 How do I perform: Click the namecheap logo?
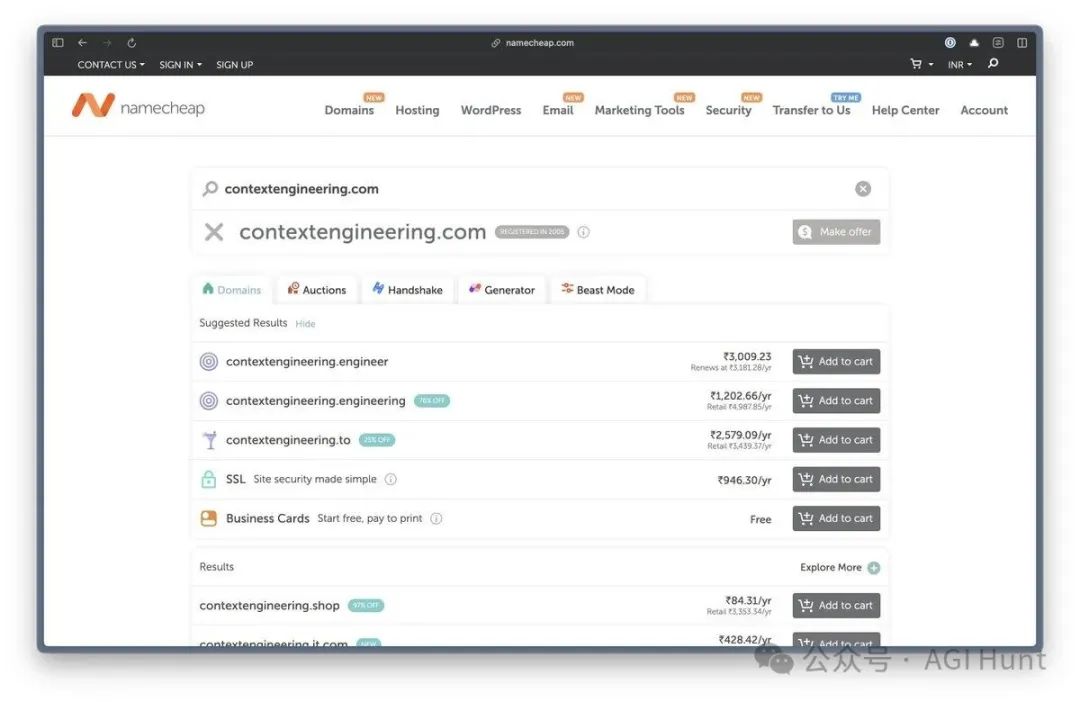tap(138, 107)
